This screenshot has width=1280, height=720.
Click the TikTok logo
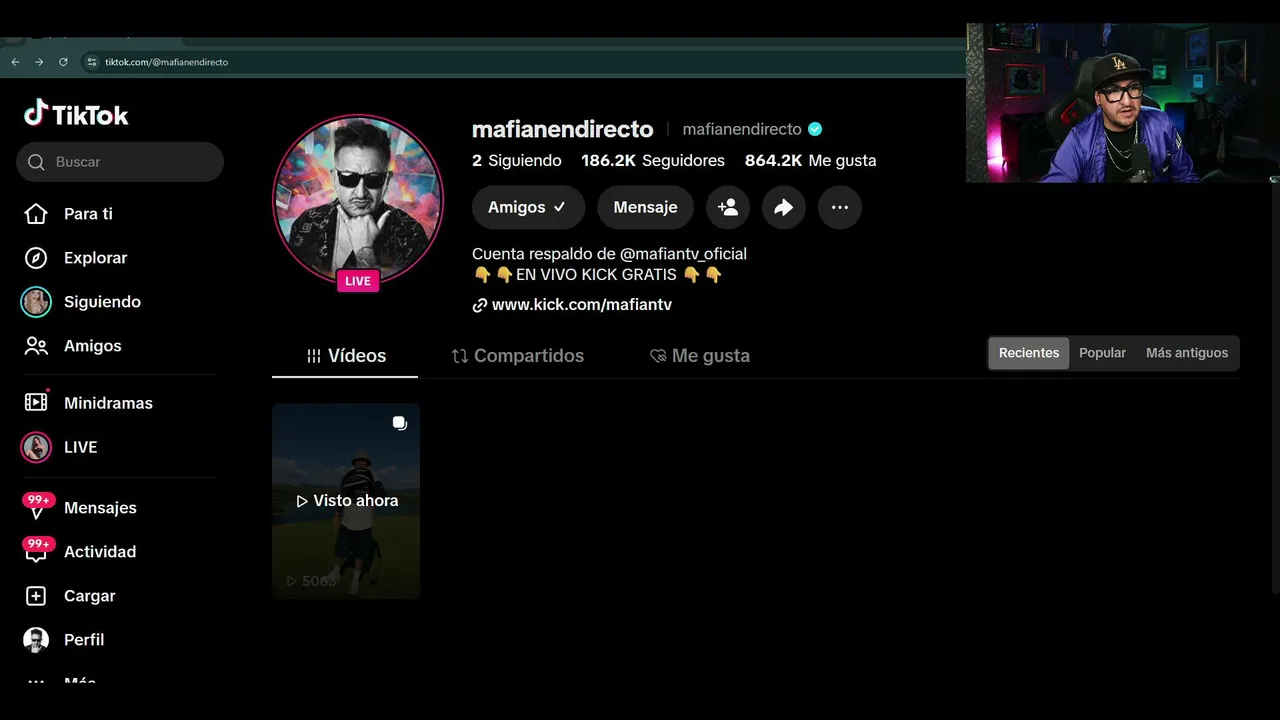[77, 114]
